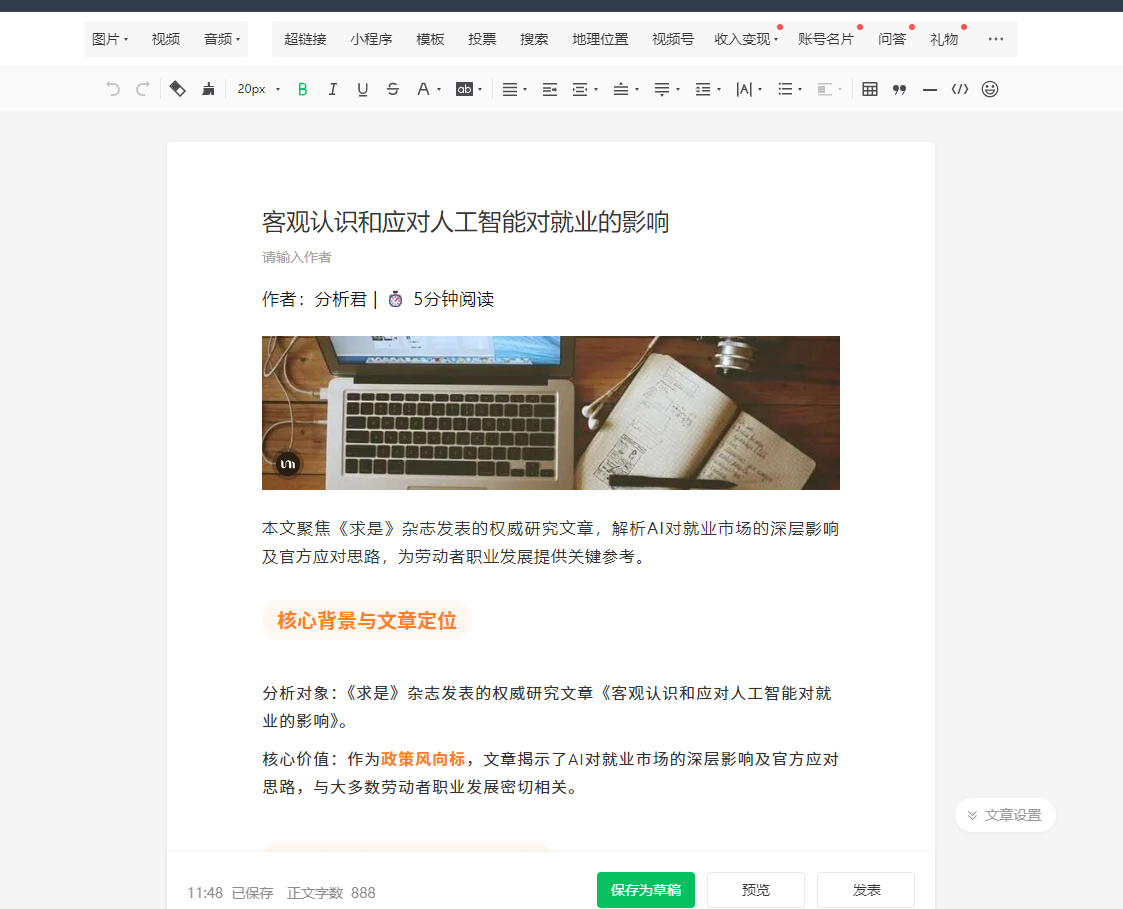
Task: Insert a horizontal divider line
Action: pos(930,89)
